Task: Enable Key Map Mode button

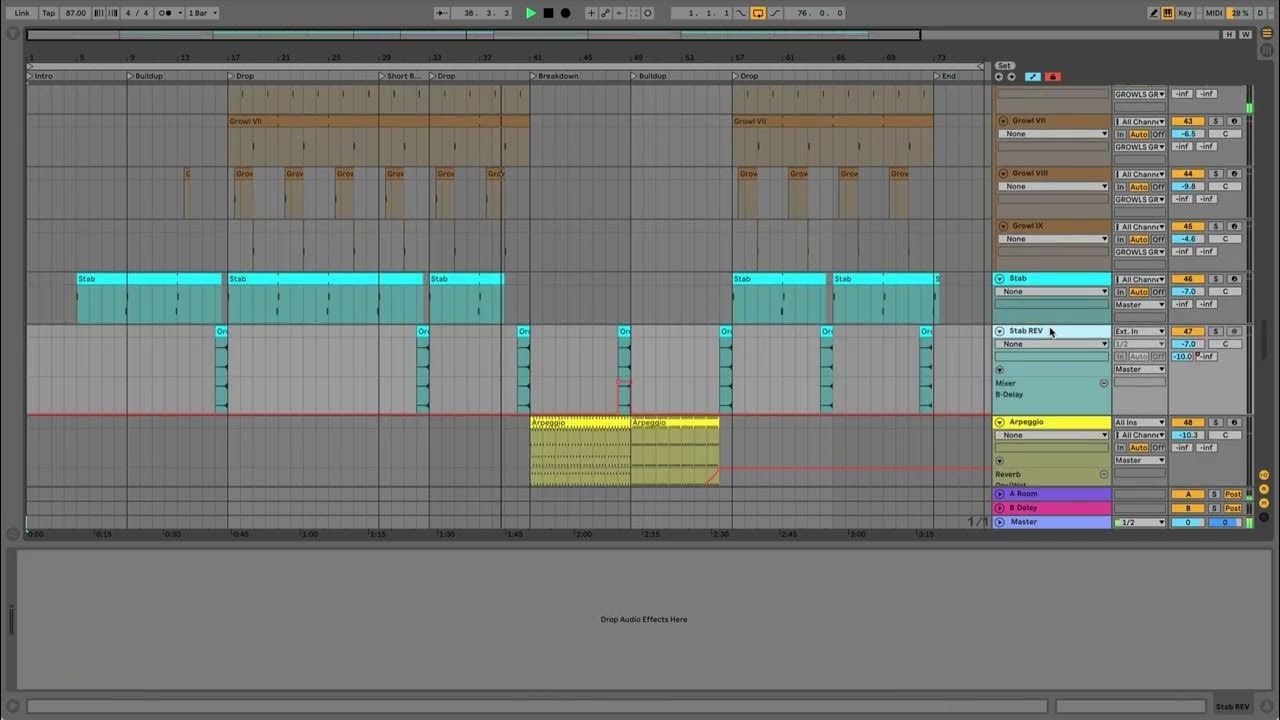Action: 1185,13
